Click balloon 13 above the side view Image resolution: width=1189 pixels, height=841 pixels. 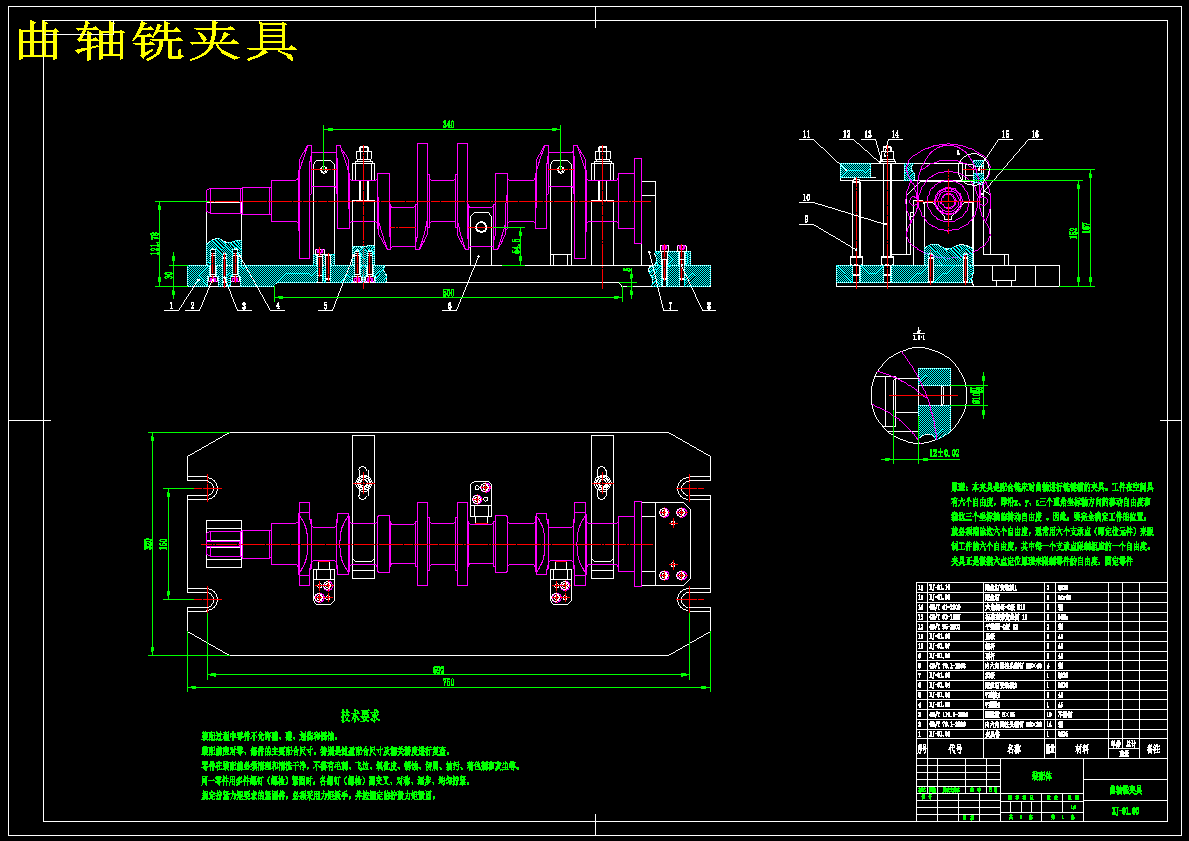click(x=868, y=135)
